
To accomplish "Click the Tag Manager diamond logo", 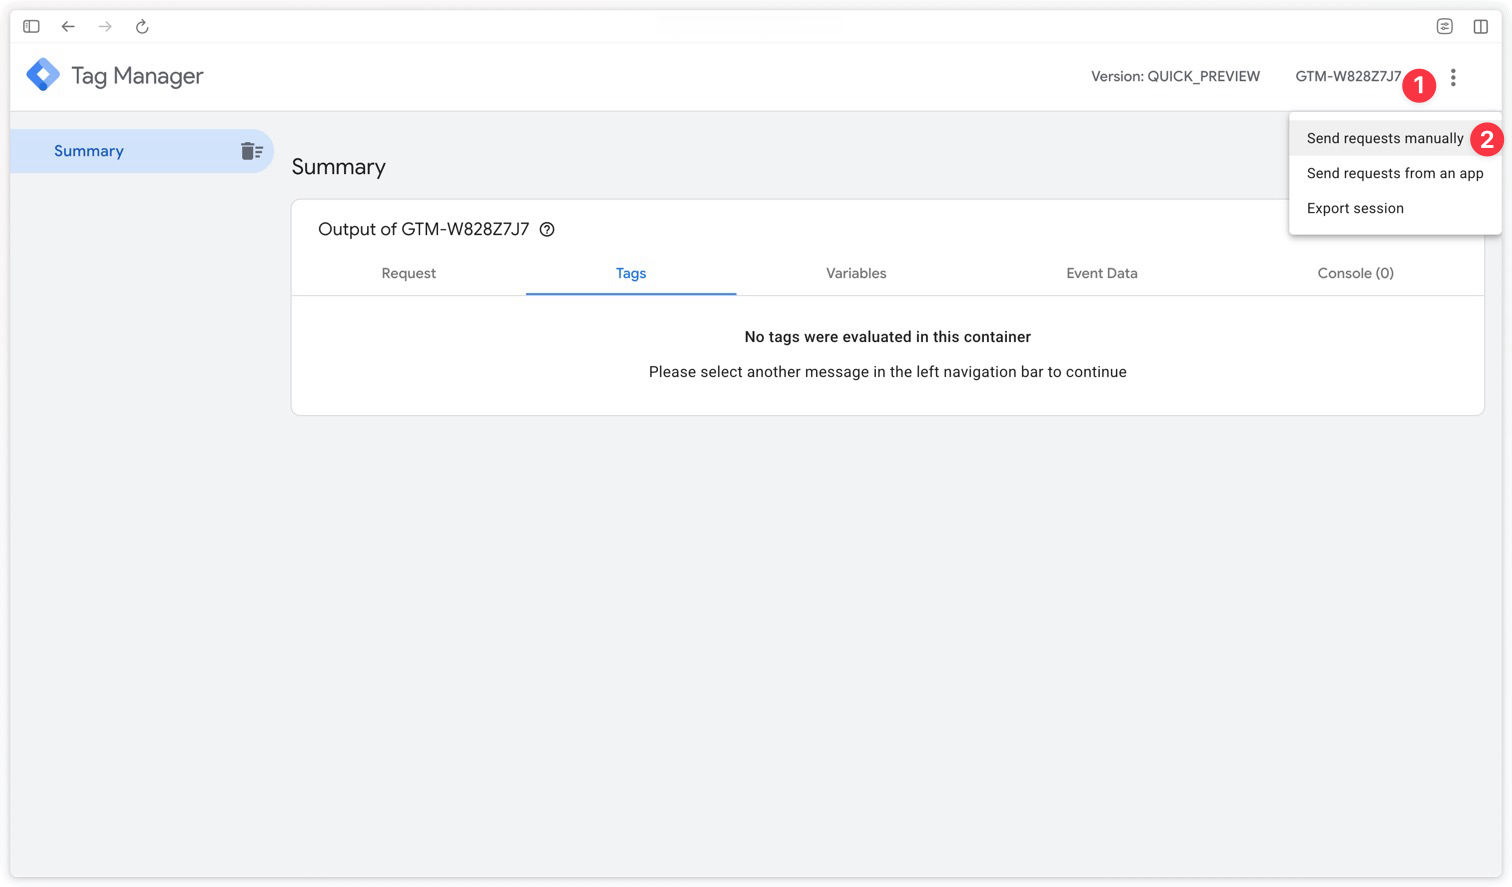I will 43,75.
